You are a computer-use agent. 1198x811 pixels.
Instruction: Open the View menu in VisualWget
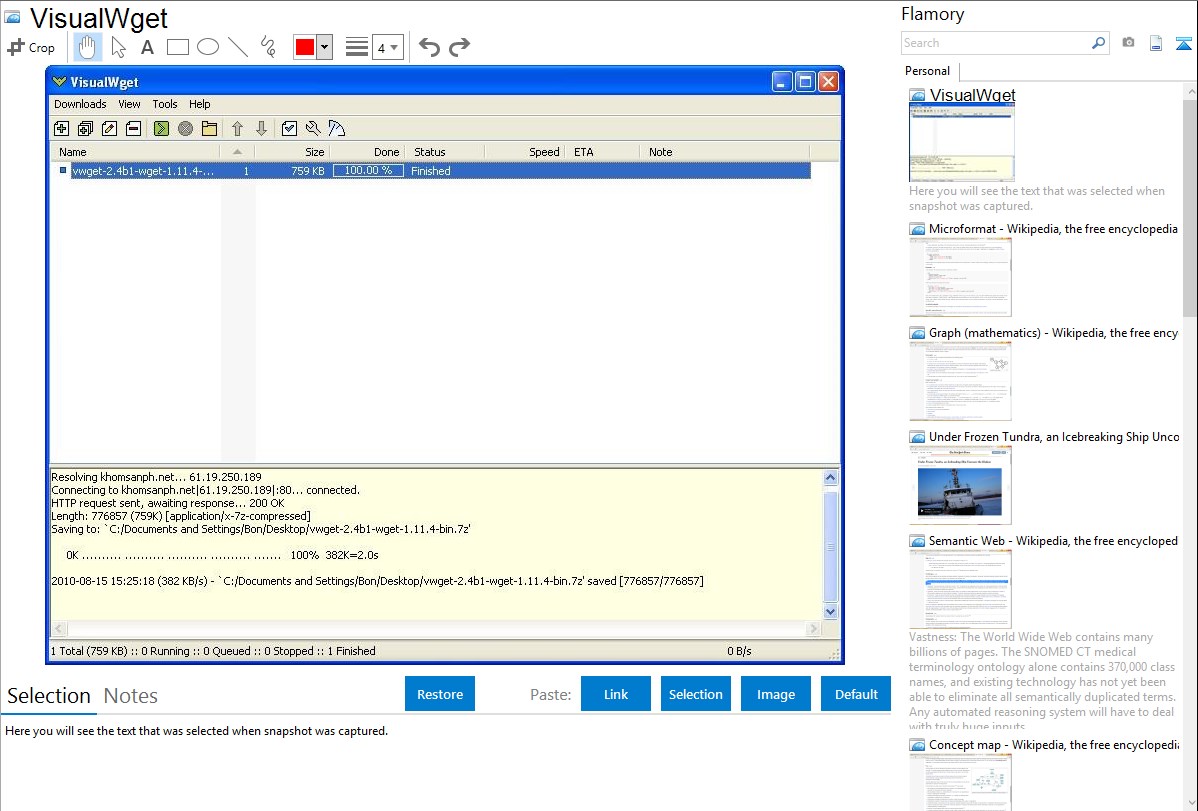tap(129, 104)
